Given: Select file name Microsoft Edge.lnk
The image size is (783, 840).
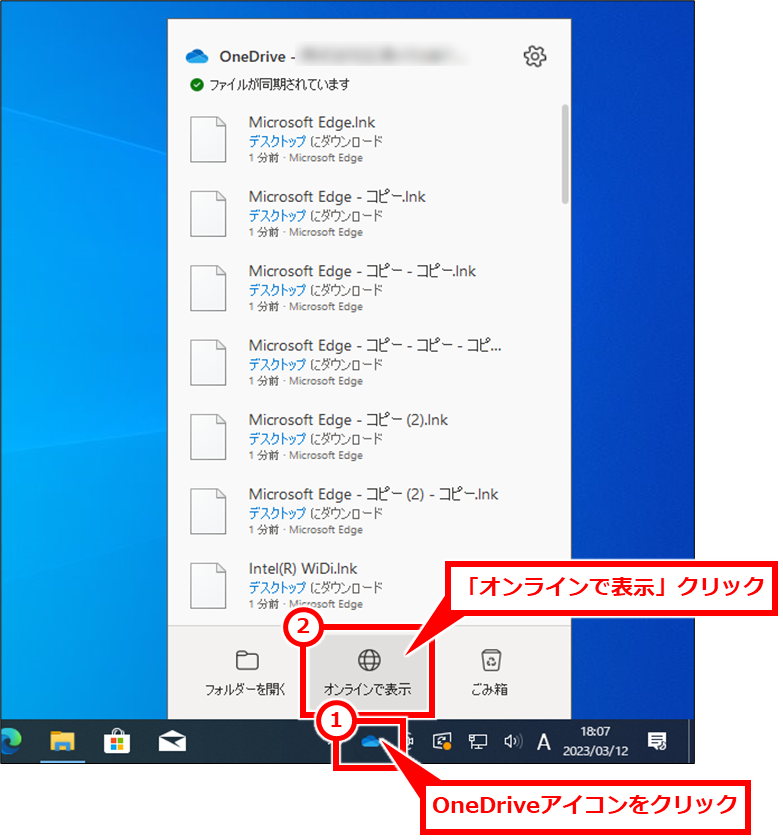Looking at the screenshot, I should [312, 123].
